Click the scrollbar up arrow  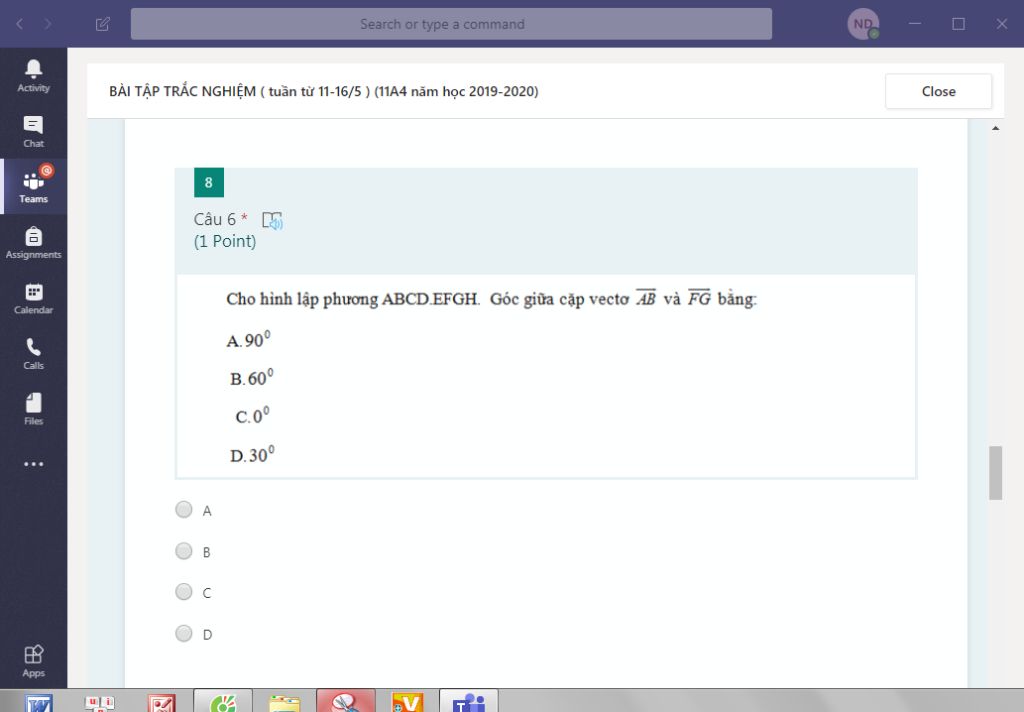995,128
